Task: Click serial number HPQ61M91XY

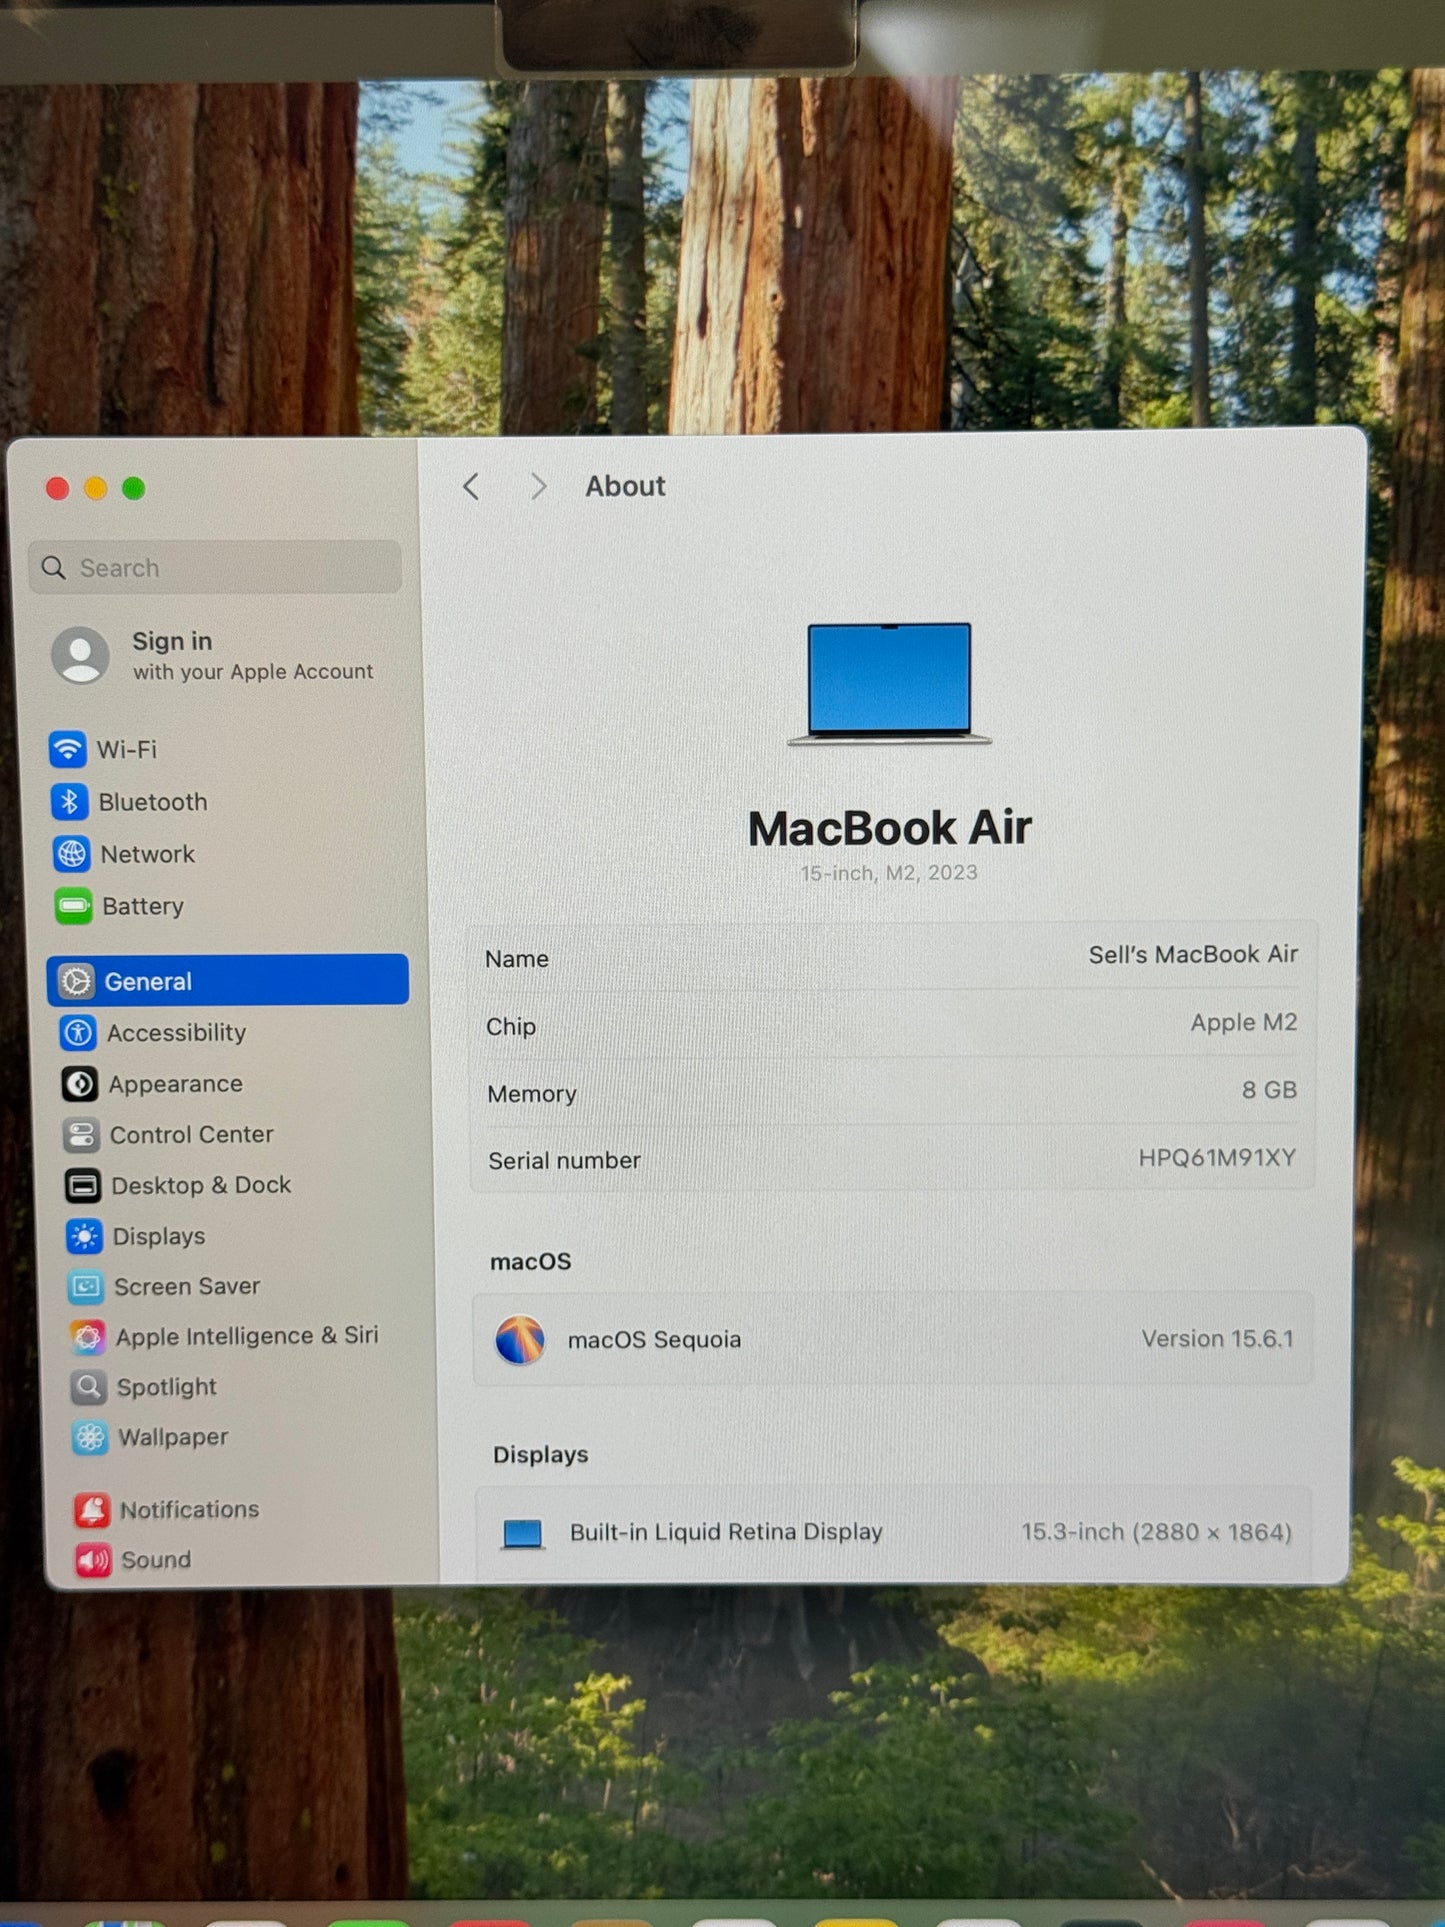Action: [1217, 1157]
